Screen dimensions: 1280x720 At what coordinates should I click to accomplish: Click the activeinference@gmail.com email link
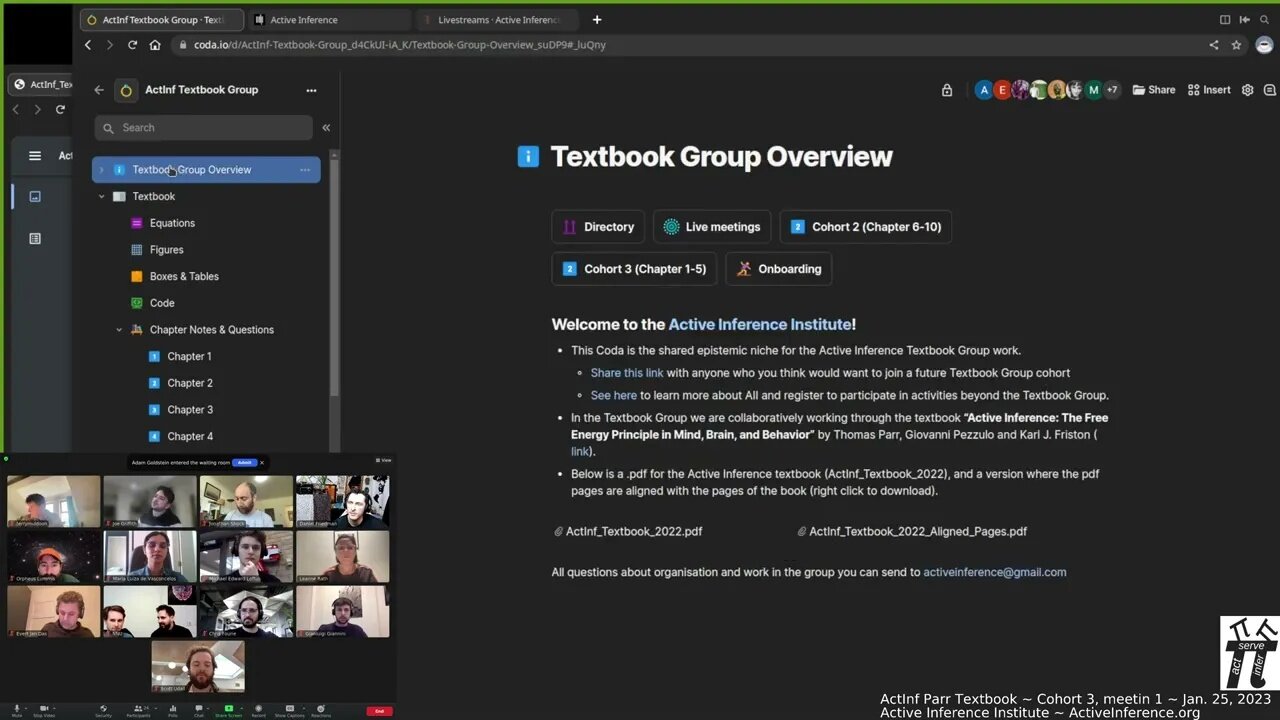coord(995,572)
